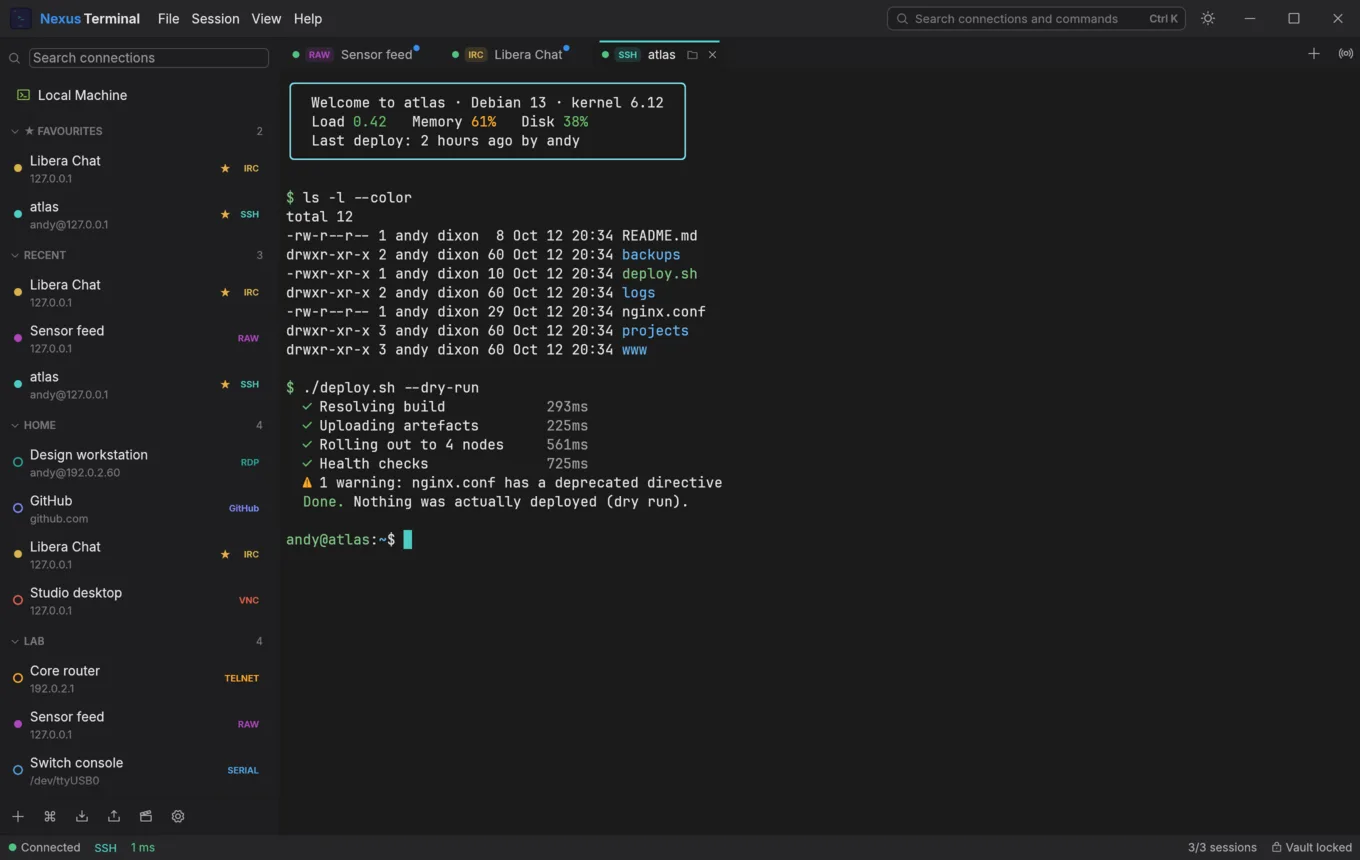This screenshot has height=860, width=1360.
Task: Select the Studio desktop VNC connection
Action: 139,600
